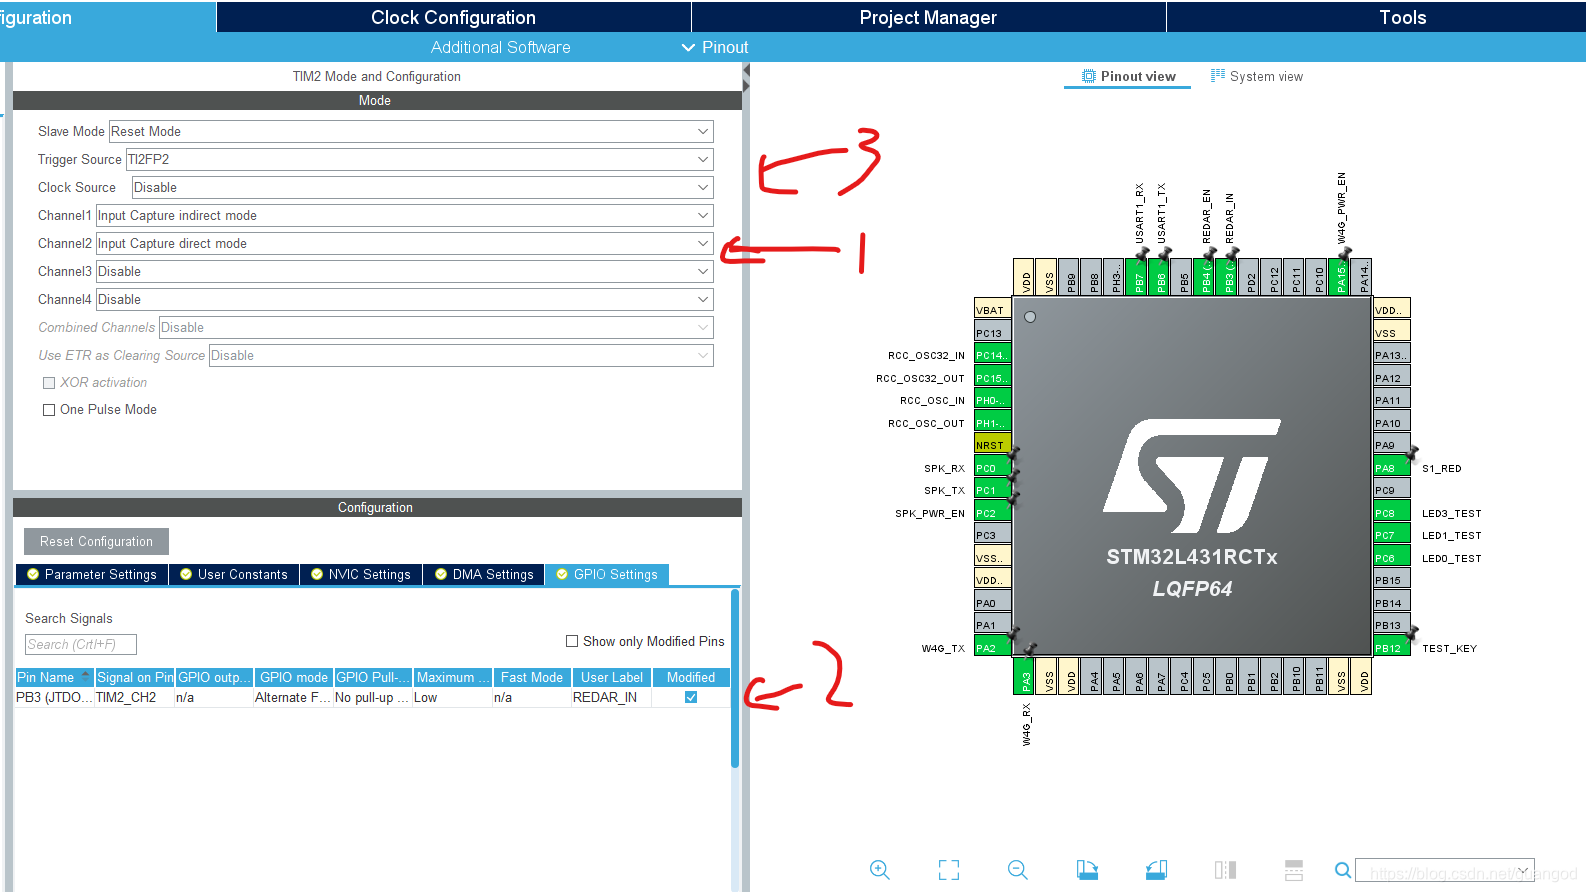
Task: Click the NRST pin on the chip
Action: pos(992,445)
